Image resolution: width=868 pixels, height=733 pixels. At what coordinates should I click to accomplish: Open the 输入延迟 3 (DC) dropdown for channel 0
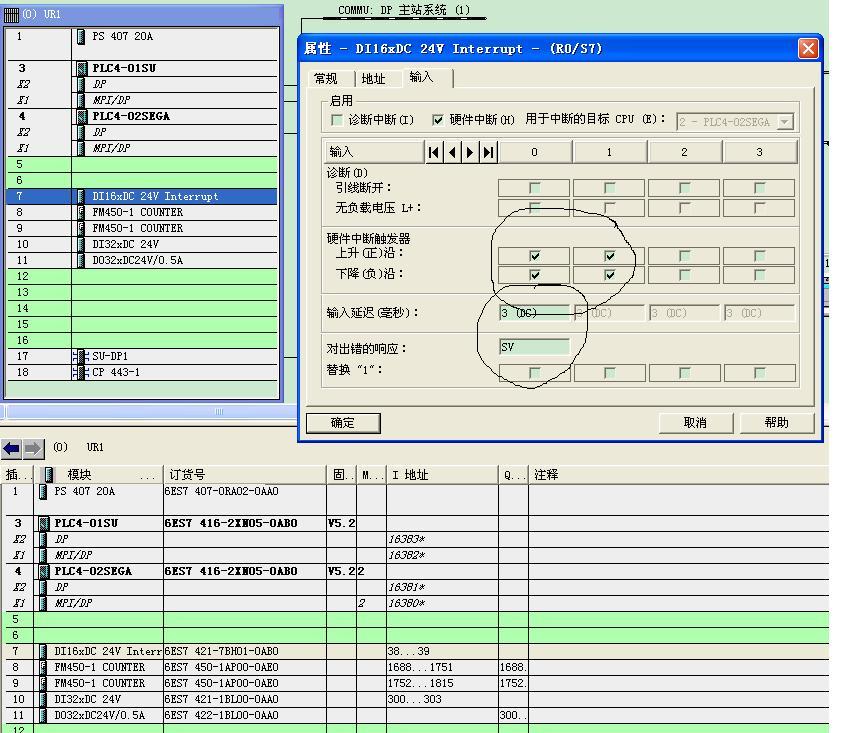coord(534,313)
